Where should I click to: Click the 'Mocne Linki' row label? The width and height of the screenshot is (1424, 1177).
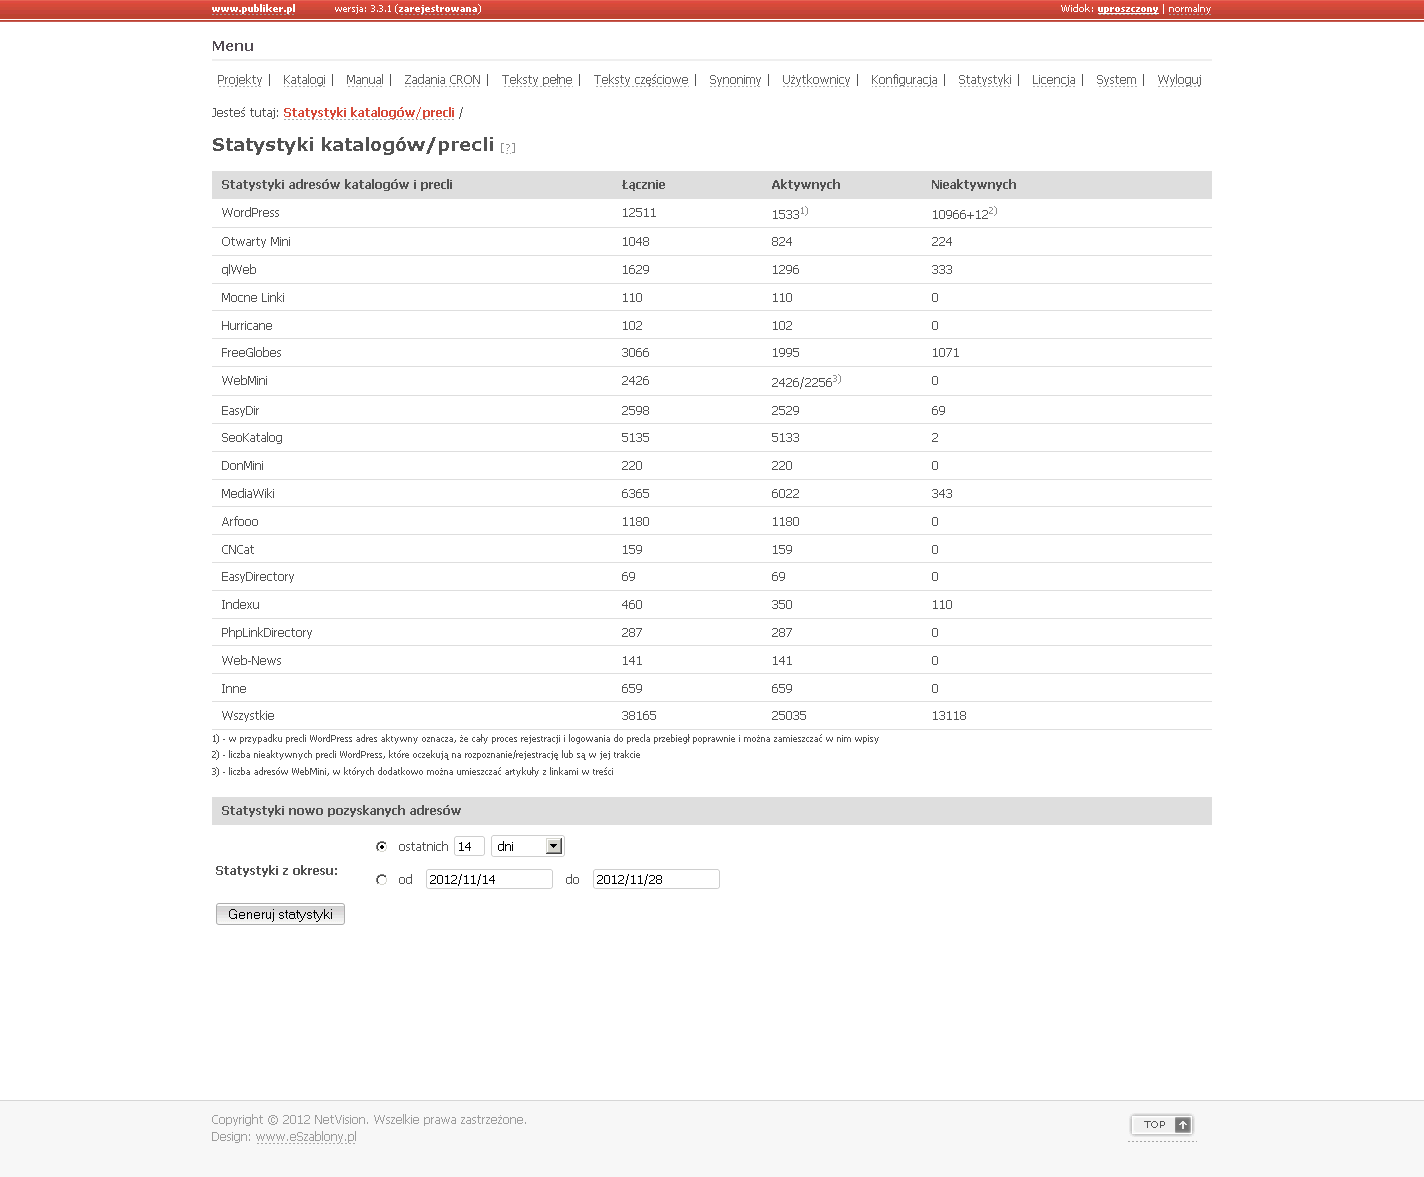coord(253,298)
